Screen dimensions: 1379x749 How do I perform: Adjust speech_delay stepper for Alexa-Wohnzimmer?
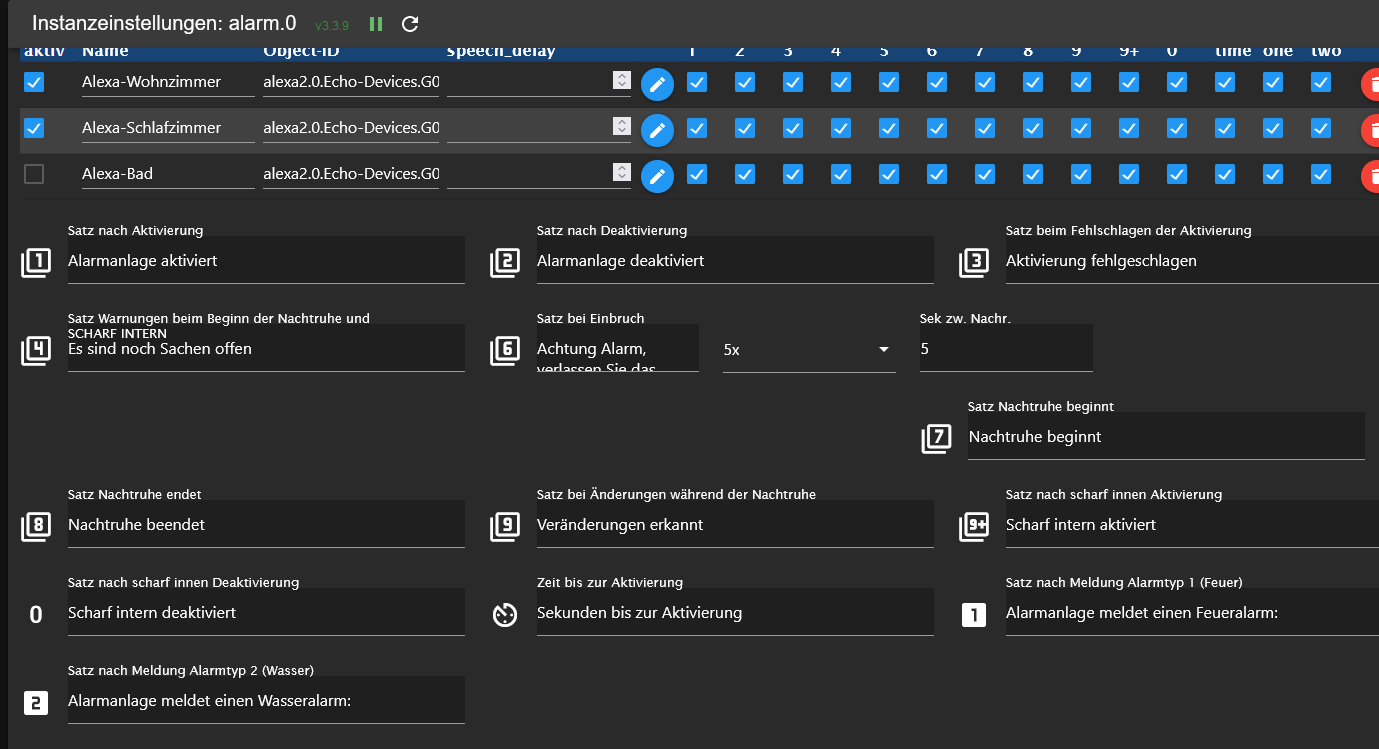tap(622, 81)
